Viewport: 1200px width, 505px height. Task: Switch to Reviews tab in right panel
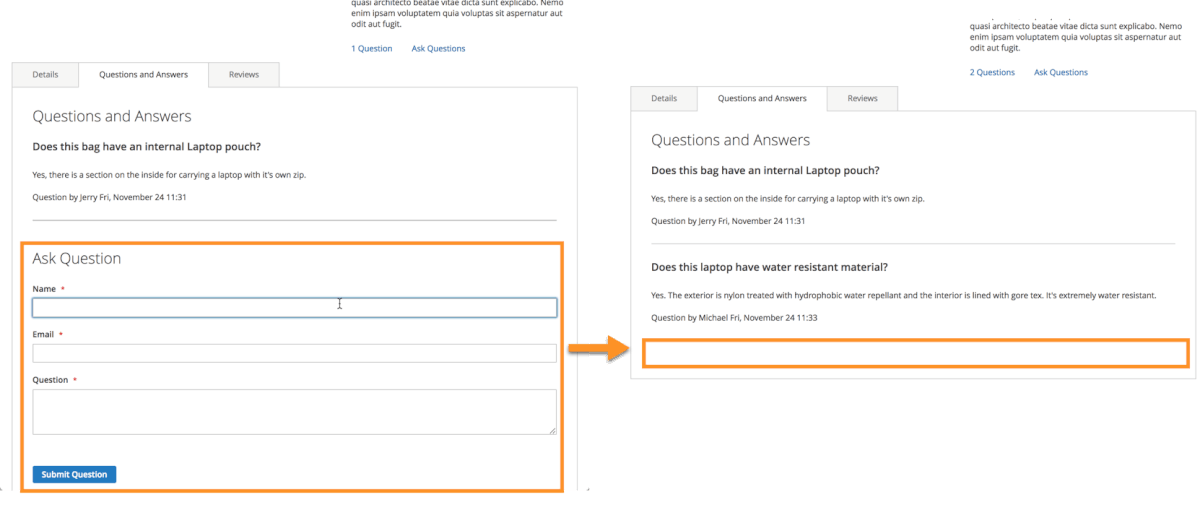click(862, 99)
